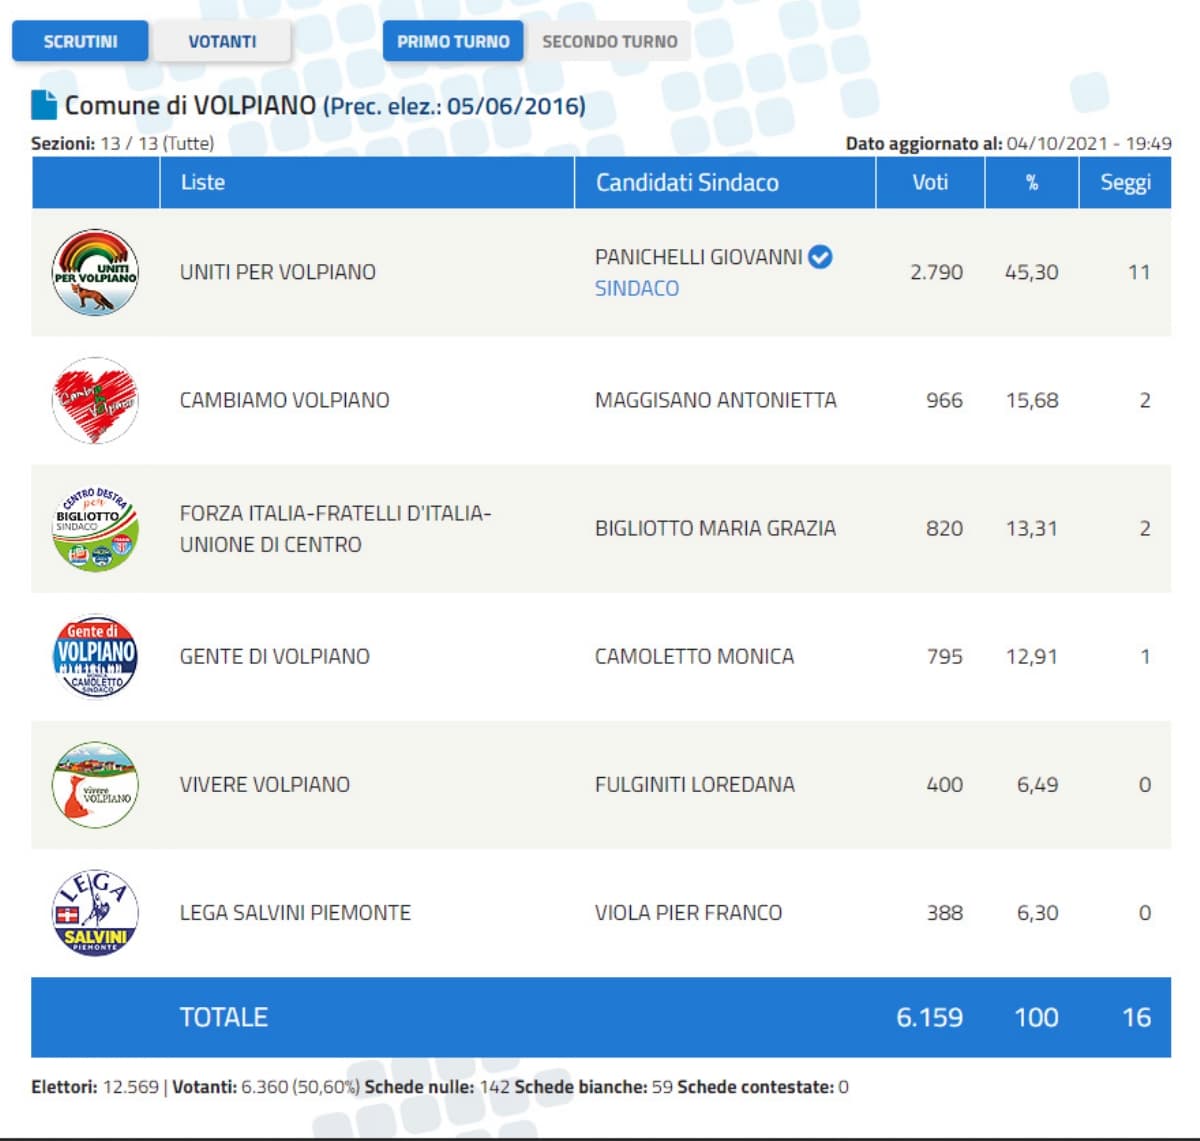Open the Uniti per Volpiano list name

coord(278,272)
